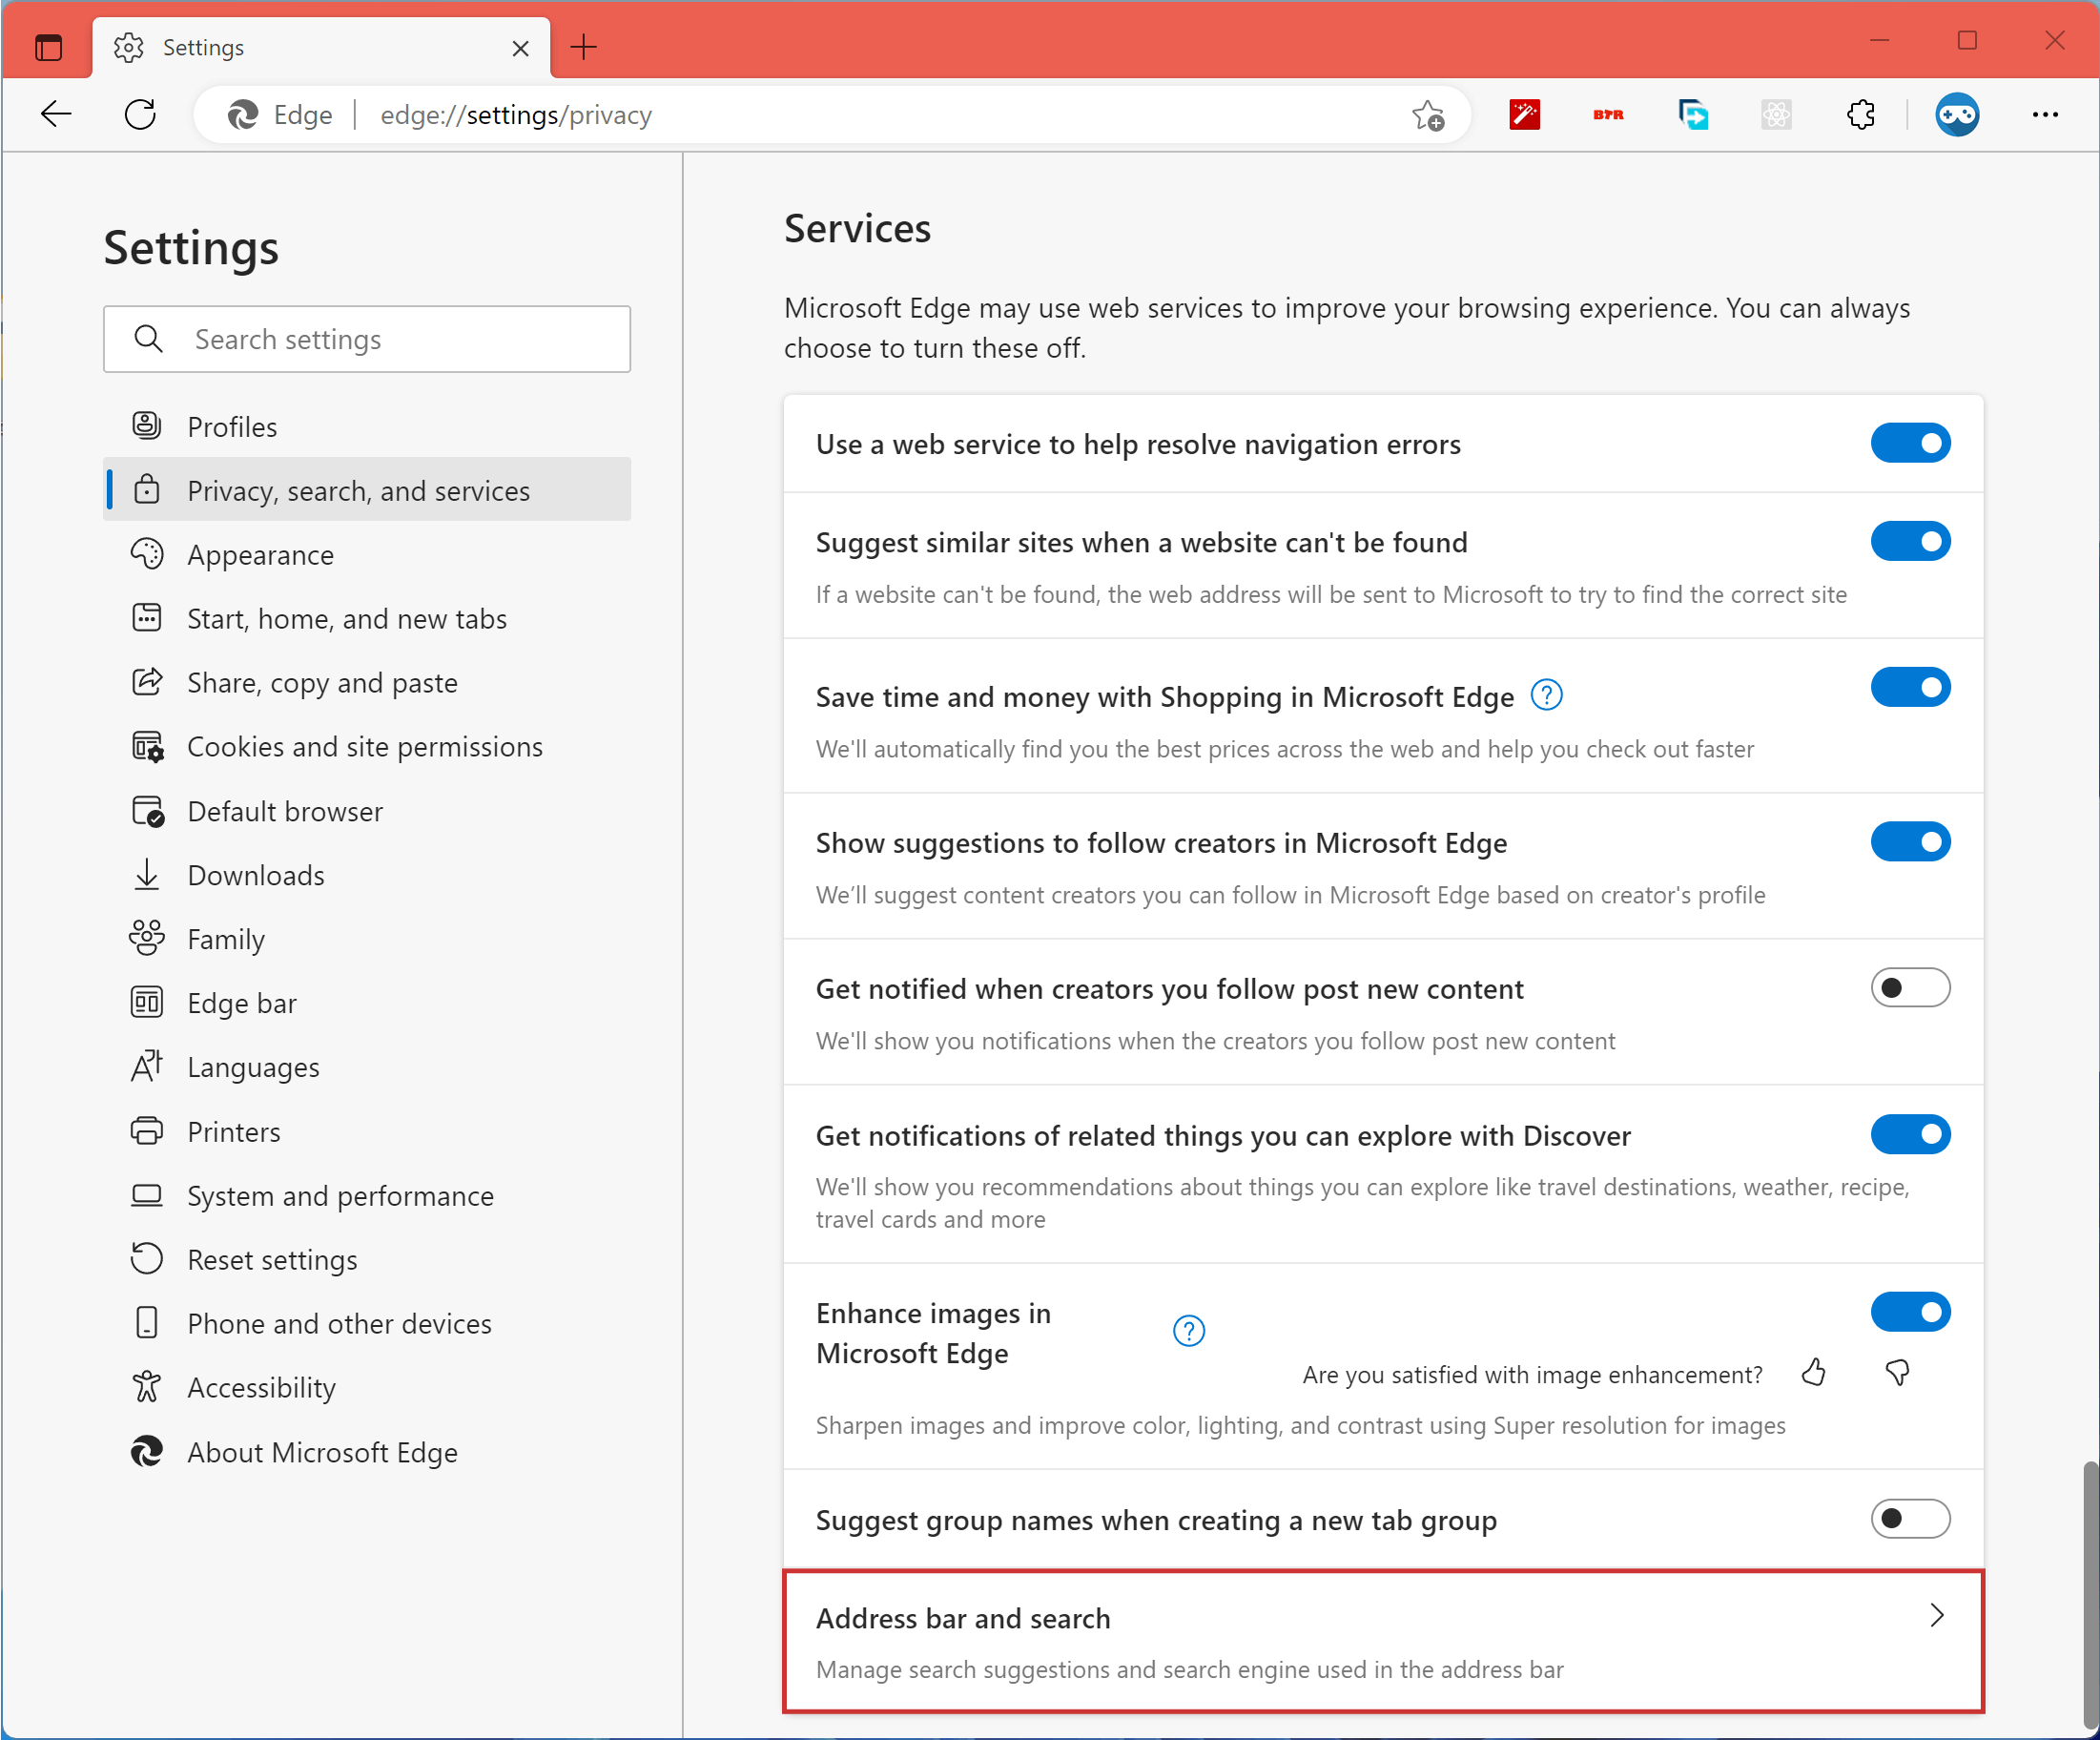Toggle web service for navigation errors
This screenshot has height=1740, width=2100.
(1910, 443)
